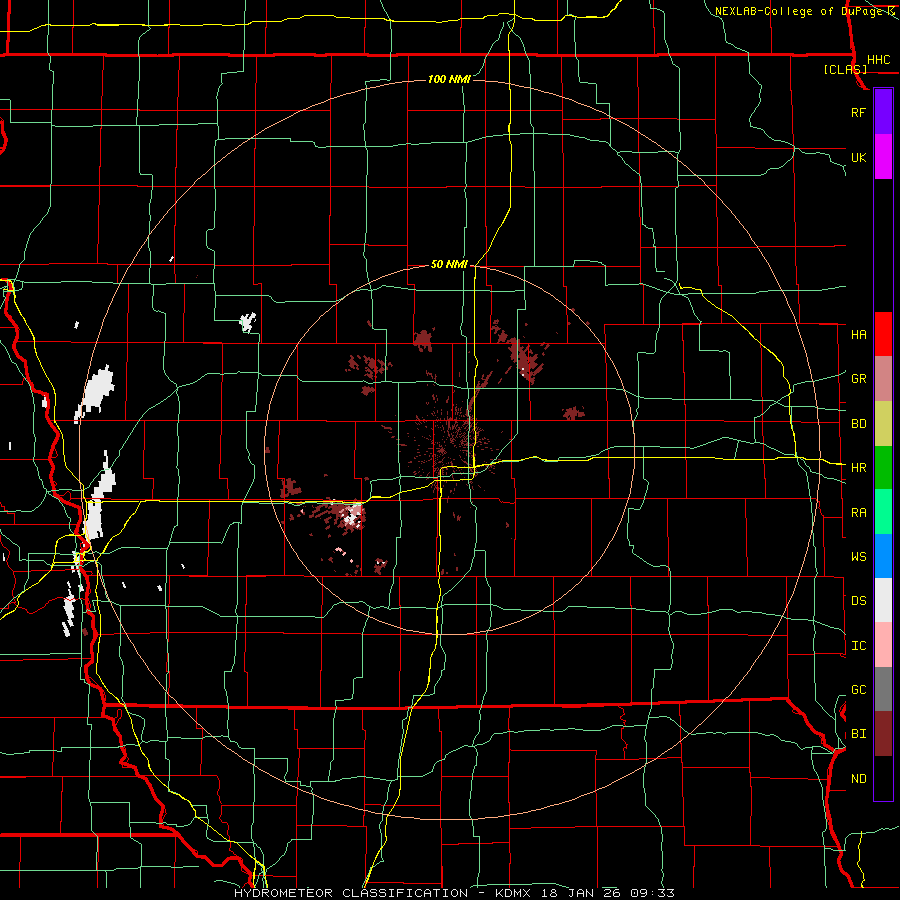Click the BD yellow legend swatch
Image resolution: width=900 pixels, height=900 pixels.
point(883,424)
